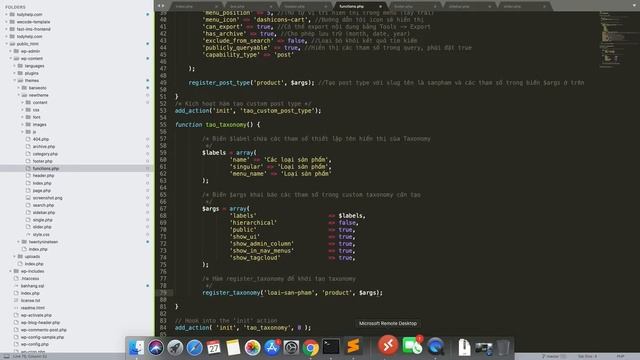Screen dimensions: 640x360
Task: Open QuickTime Player in dock
Action: pos(436,347)
